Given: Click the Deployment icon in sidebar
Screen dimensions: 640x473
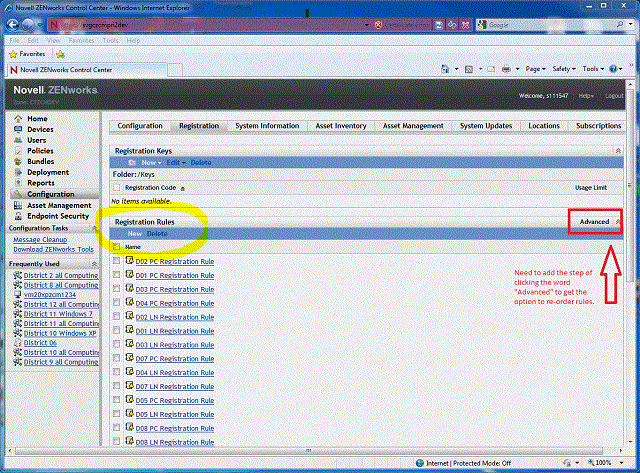Looking at the screenshot, I should pos(18,172).
